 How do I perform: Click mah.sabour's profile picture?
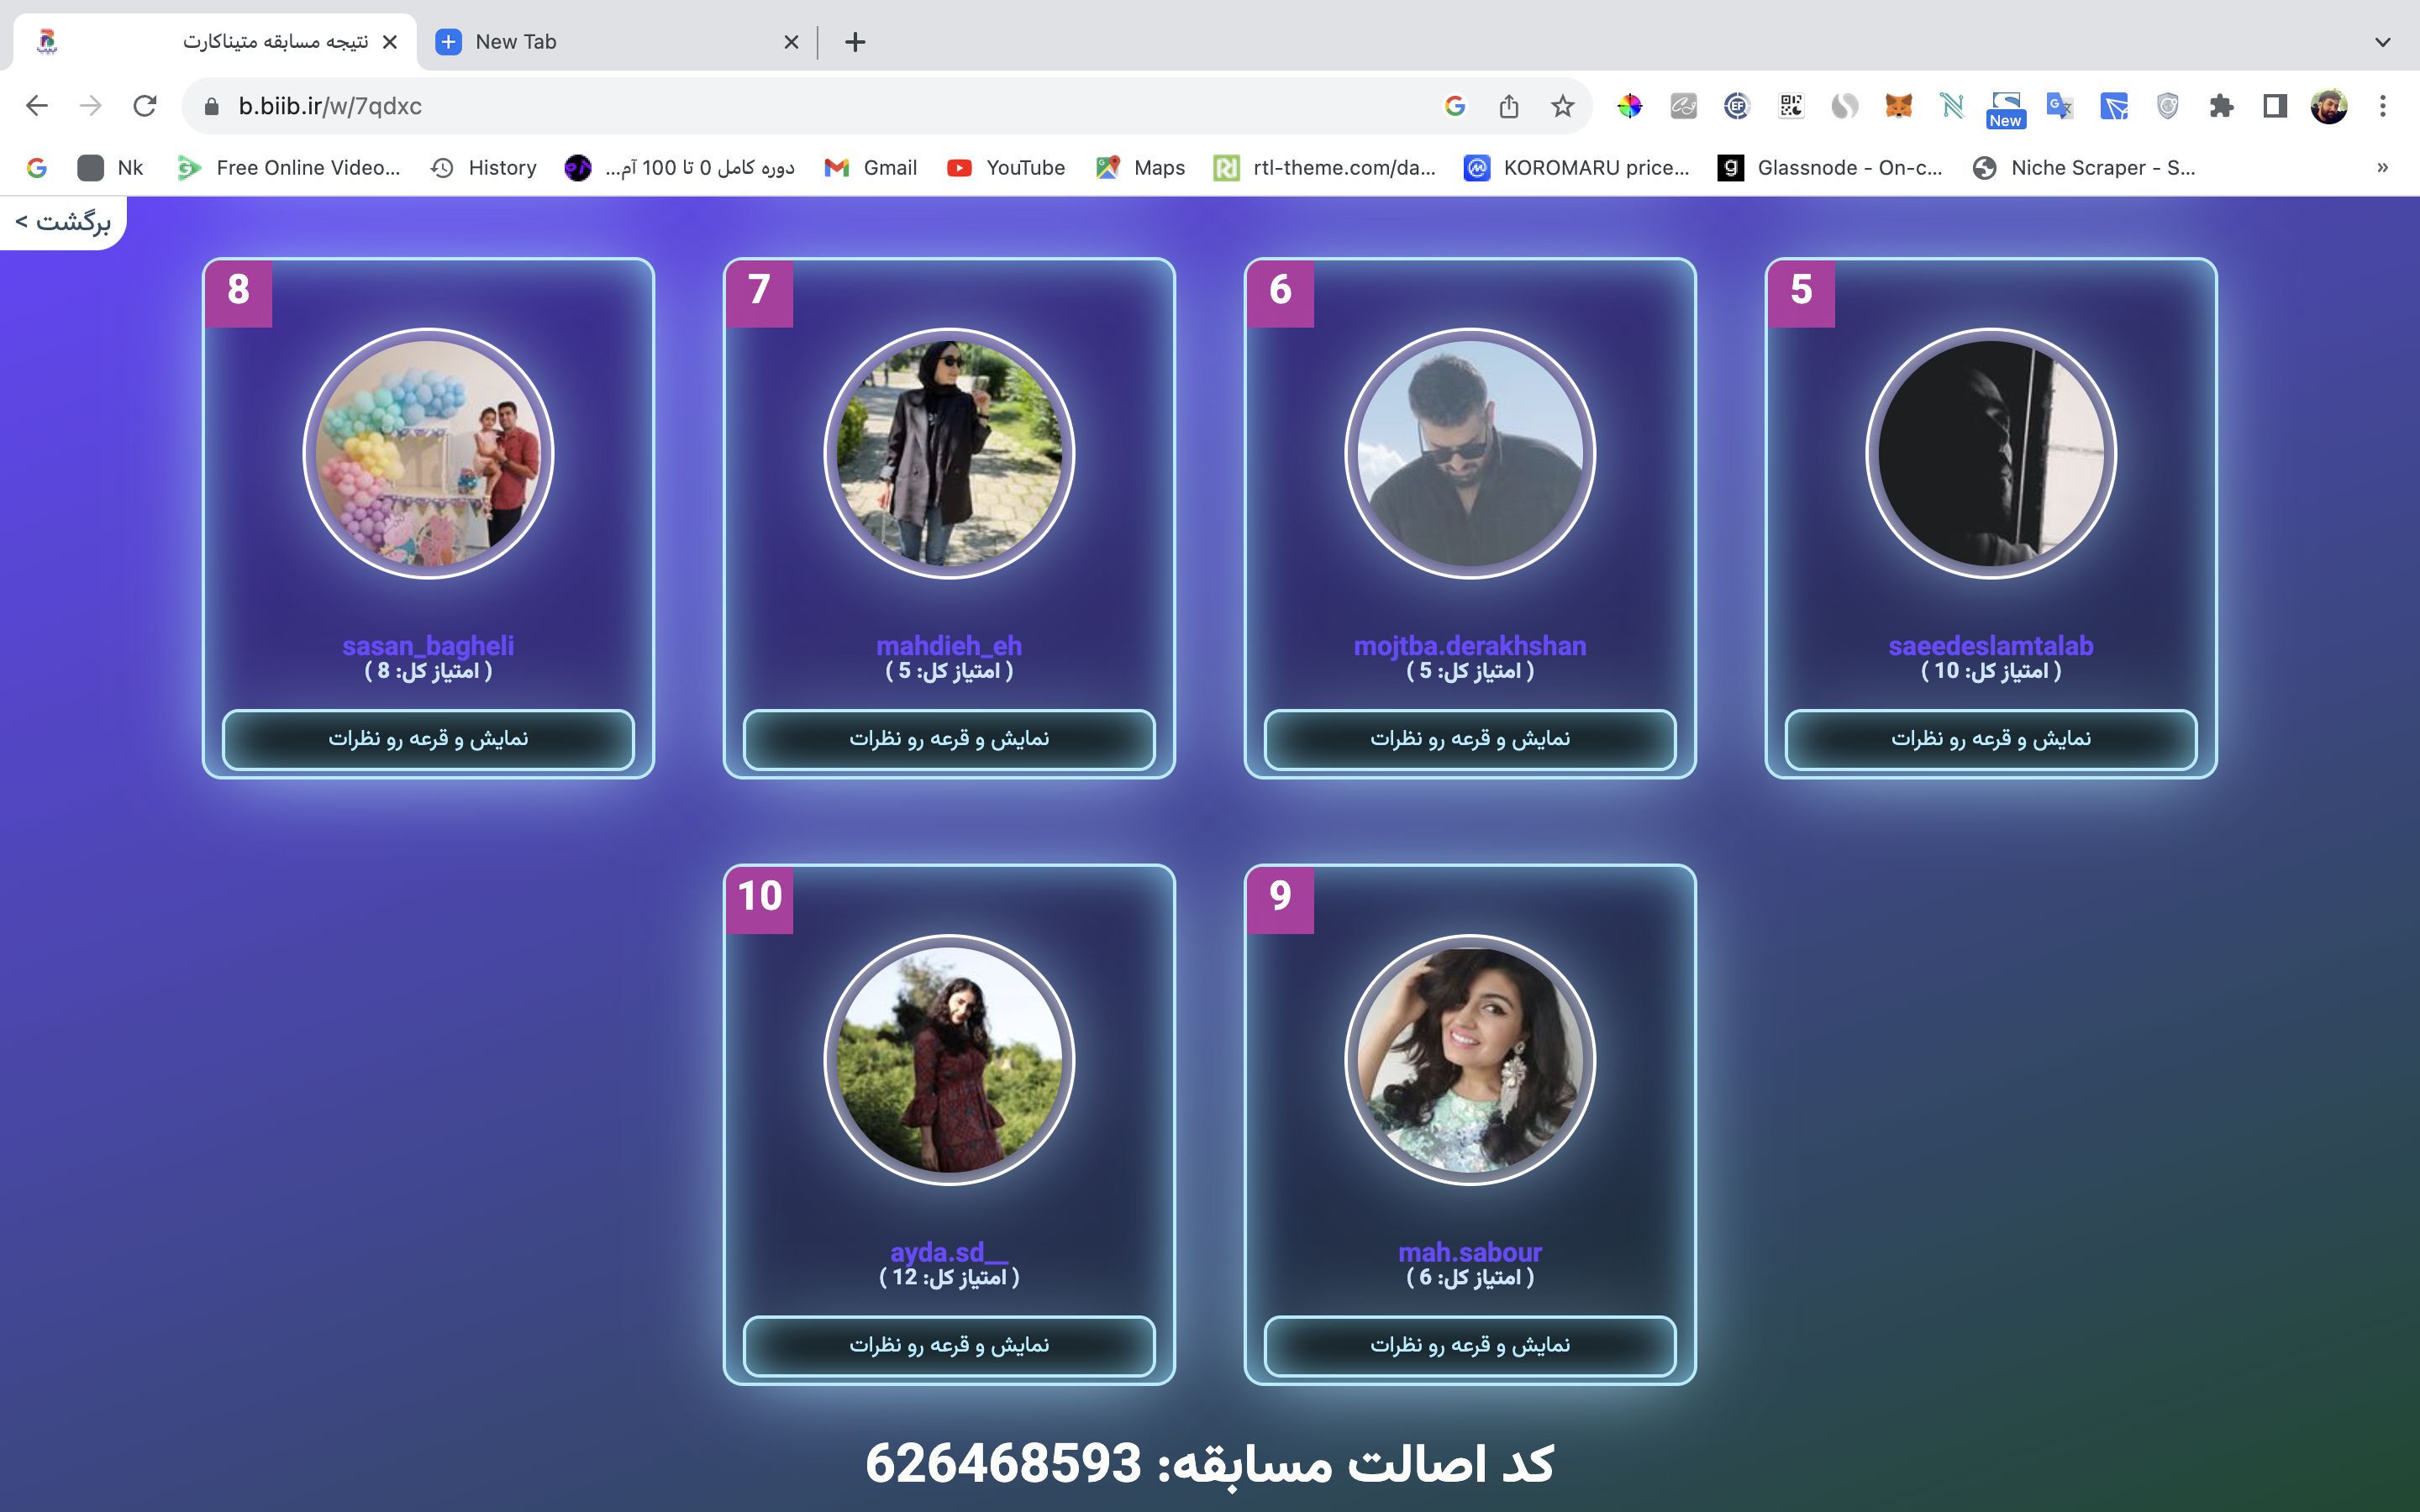pyautogui.click(x=1470, y=1060)
